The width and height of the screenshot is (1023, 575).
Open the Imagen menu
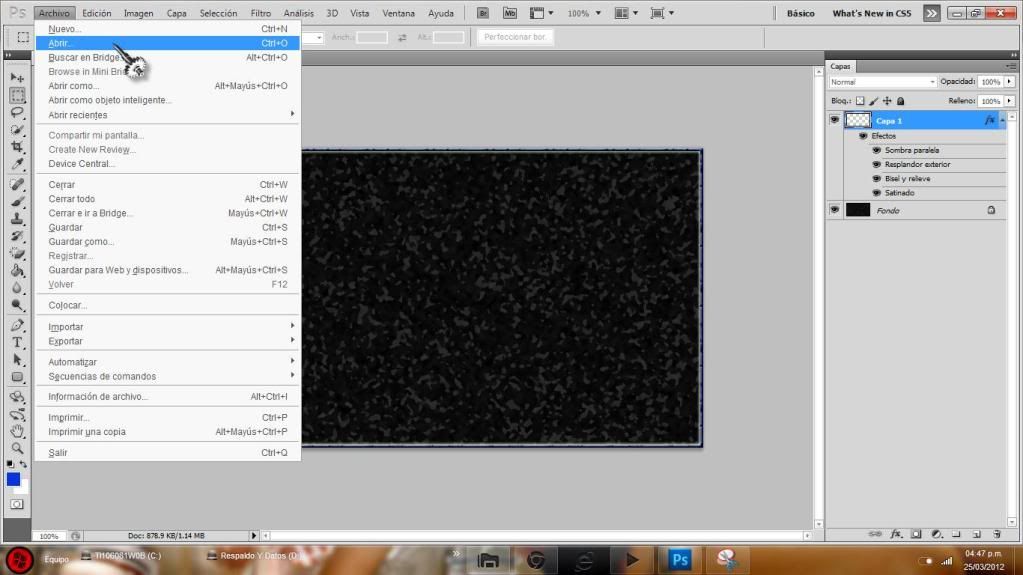[138, 13]
